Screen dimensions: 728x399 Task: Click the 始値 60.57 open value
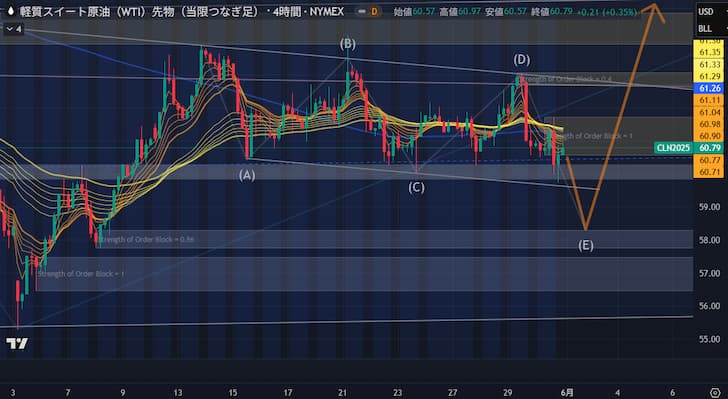tap(414, 12)
